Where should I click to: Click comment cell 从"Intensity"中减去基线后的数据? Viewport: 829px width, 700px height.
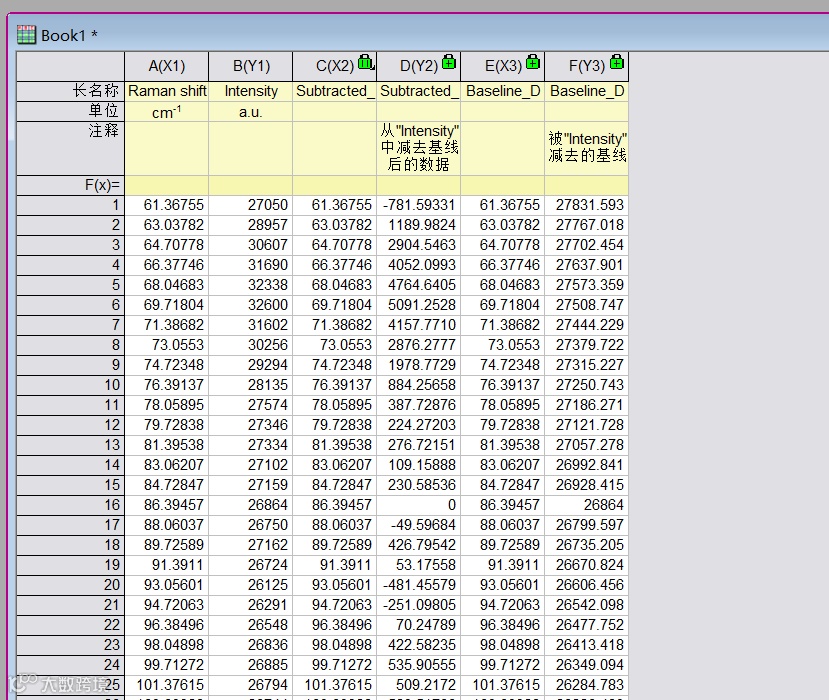click(x=419, y=149)
